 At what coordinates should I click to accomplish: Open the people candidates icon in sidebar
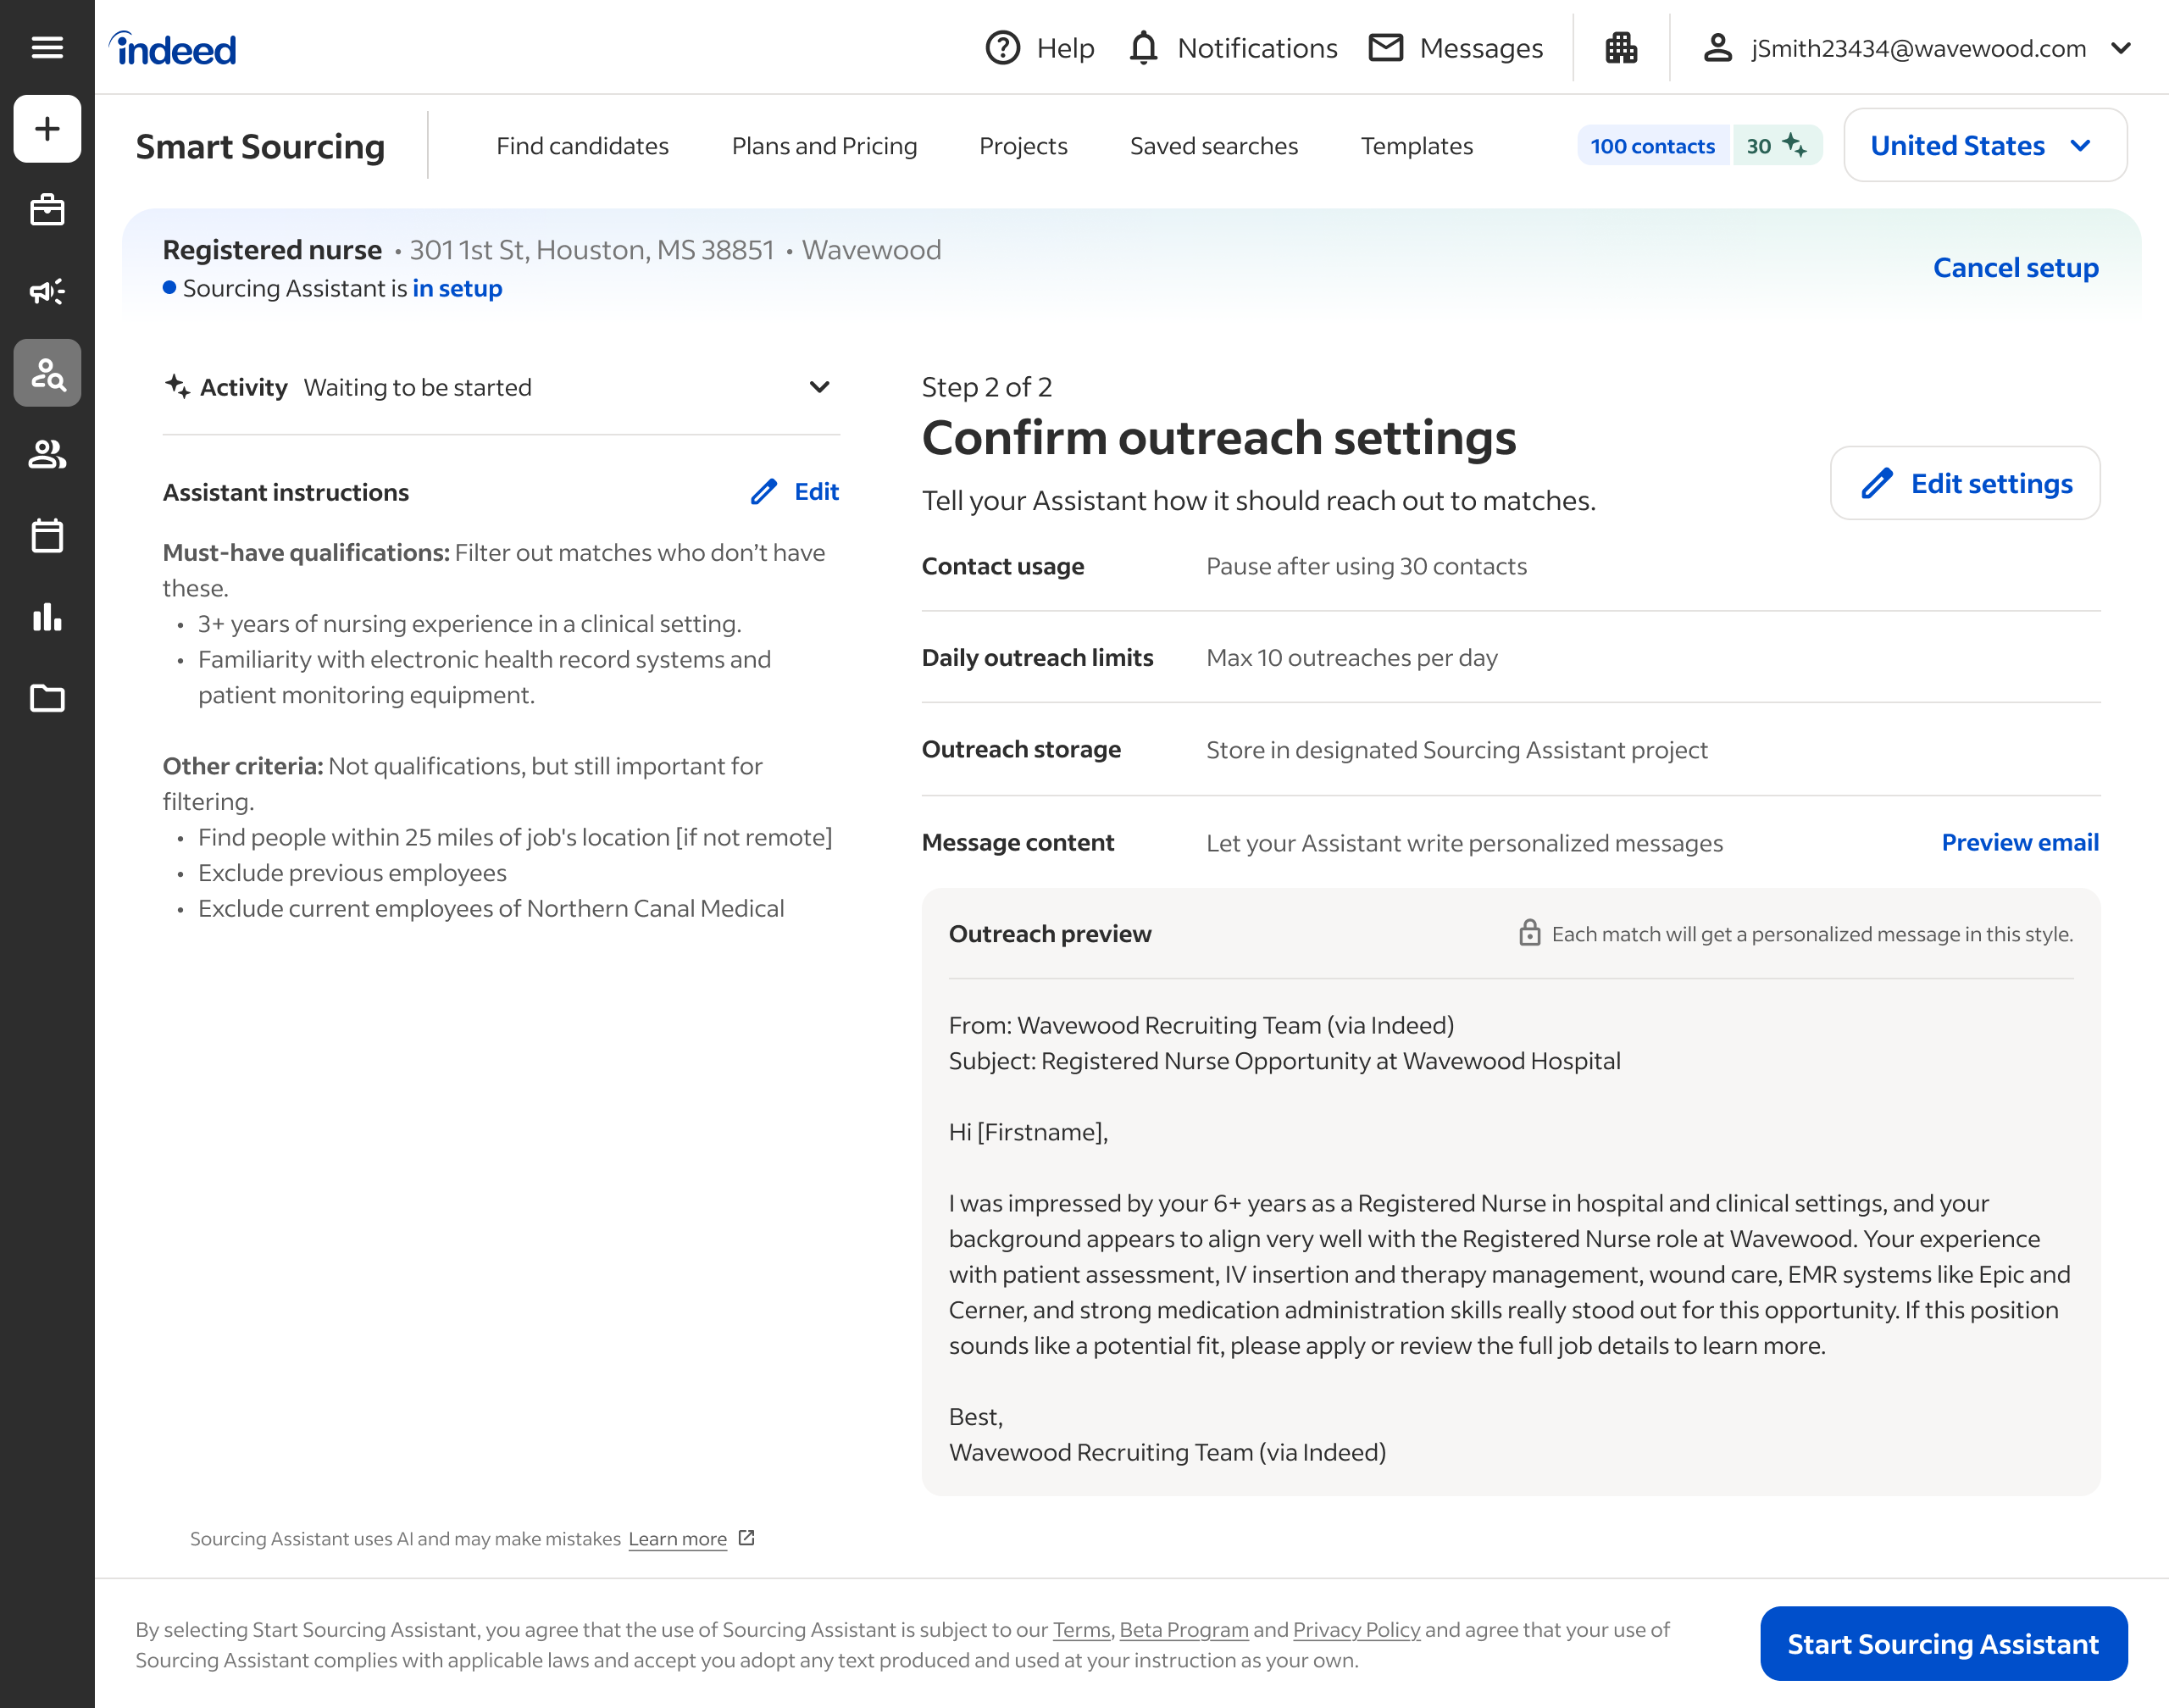tap(47, 454)
